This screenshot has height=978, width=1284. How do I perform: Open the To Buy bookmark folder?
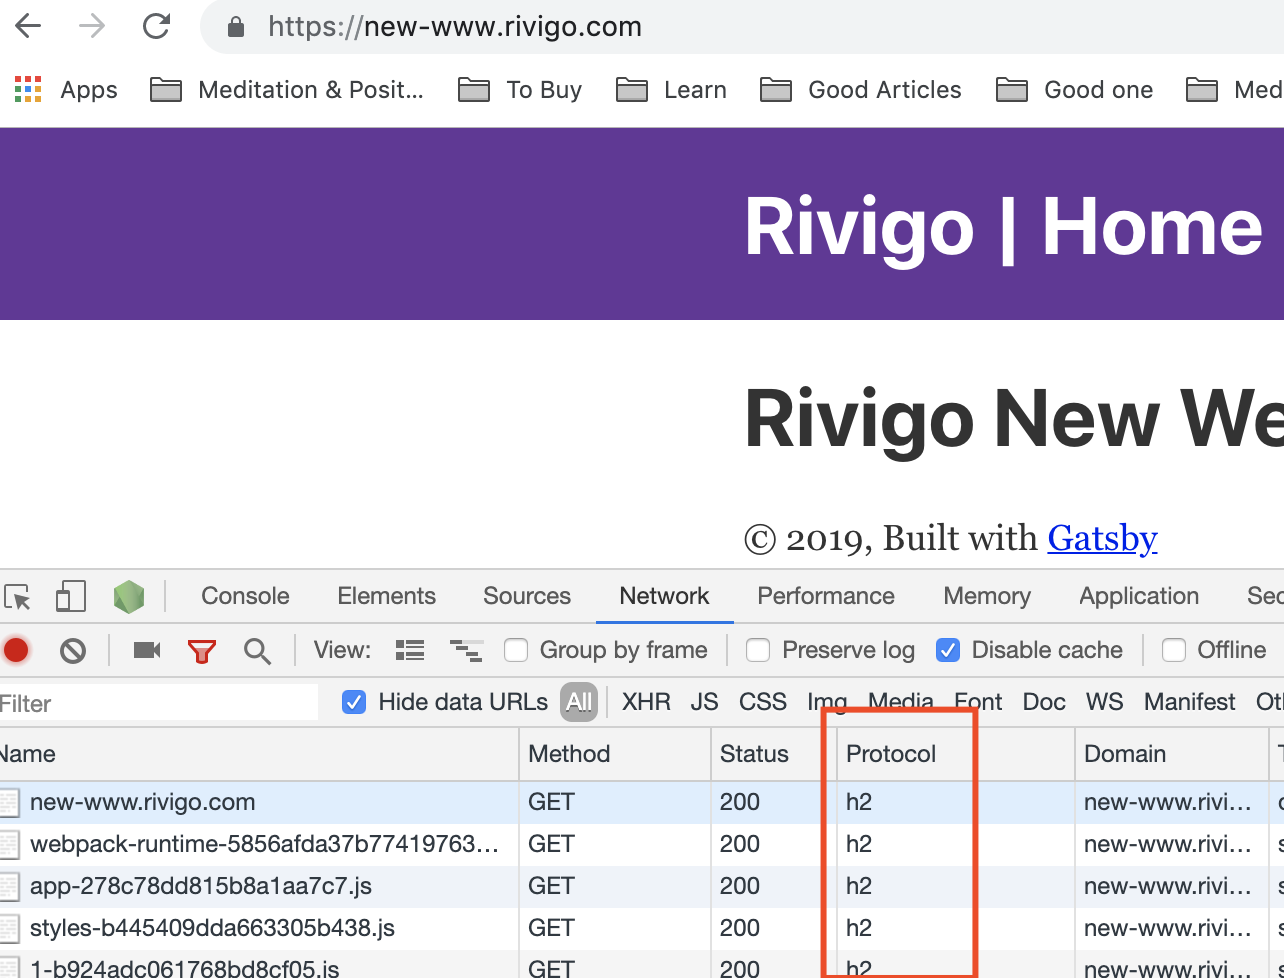(x=520, y=90)
